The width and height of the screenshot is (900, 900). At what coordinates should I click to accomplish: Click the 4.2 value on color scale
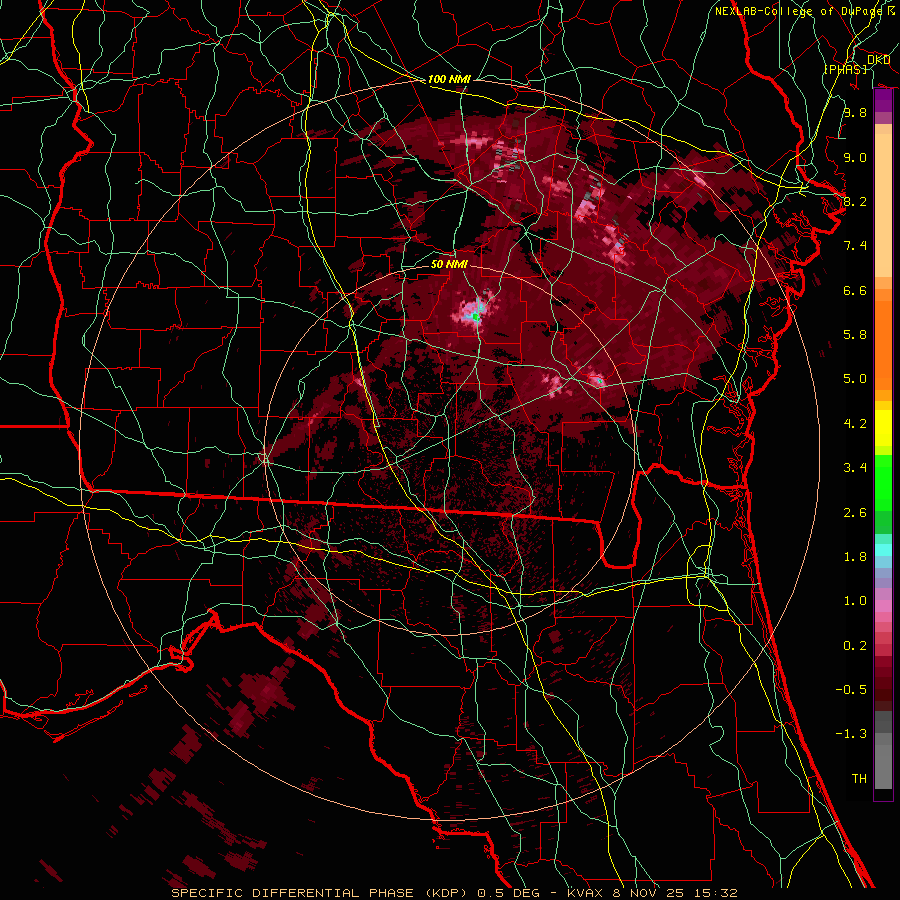point(855,424)
